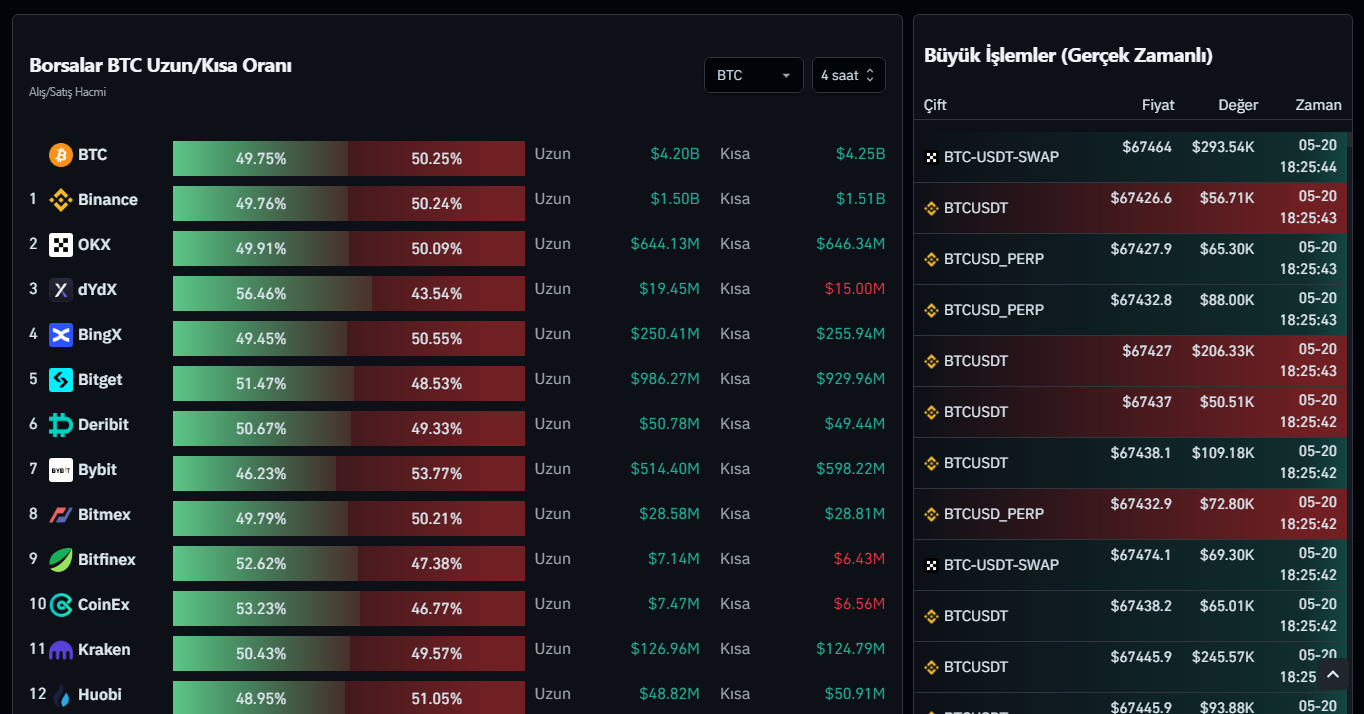
Task: Click the Deribit exchange logo icon
Action: point(61,425)
